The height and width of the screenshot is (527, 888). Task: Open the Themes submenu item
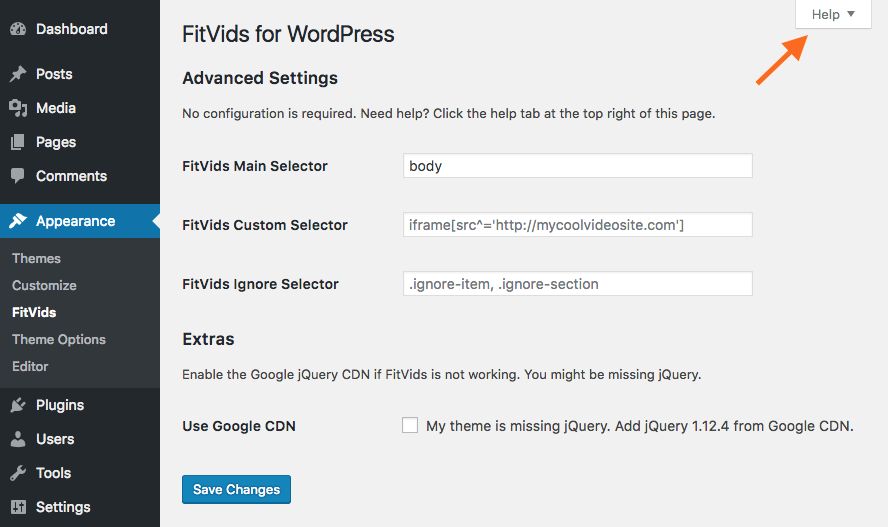click(36, 258)
